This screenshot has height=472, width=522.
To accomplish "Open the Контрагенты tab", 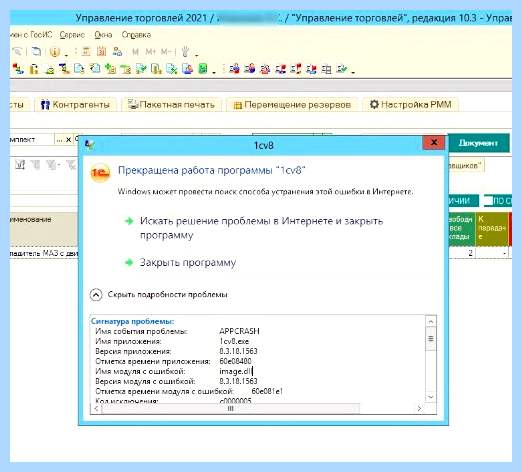I will pyautogui.click(x=75, y=105).
